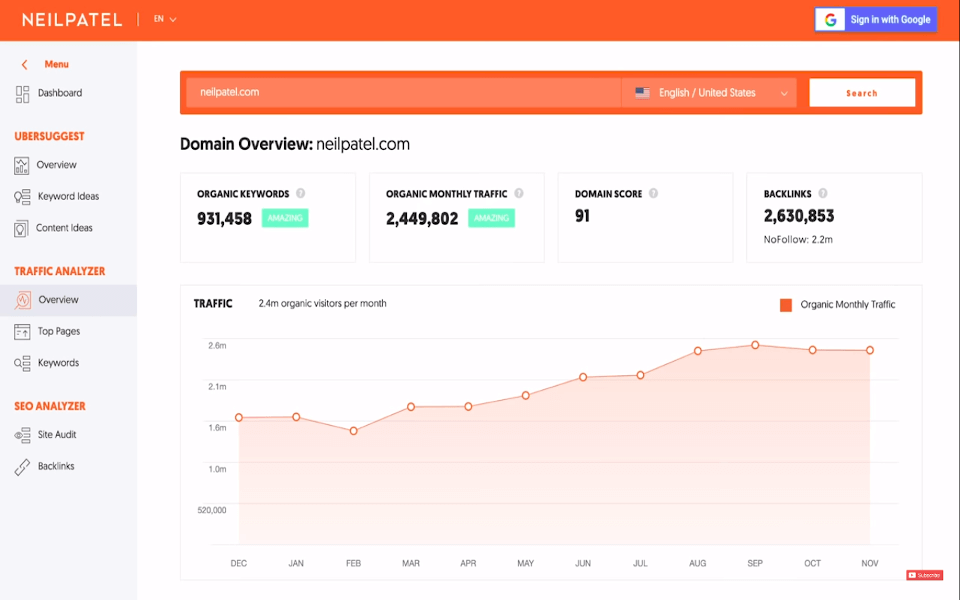Click the YouTube Subscribe badge
Image resolution: width=960 pixels, height=600 pixels.
pyautogui.click(x=924, y=575)
